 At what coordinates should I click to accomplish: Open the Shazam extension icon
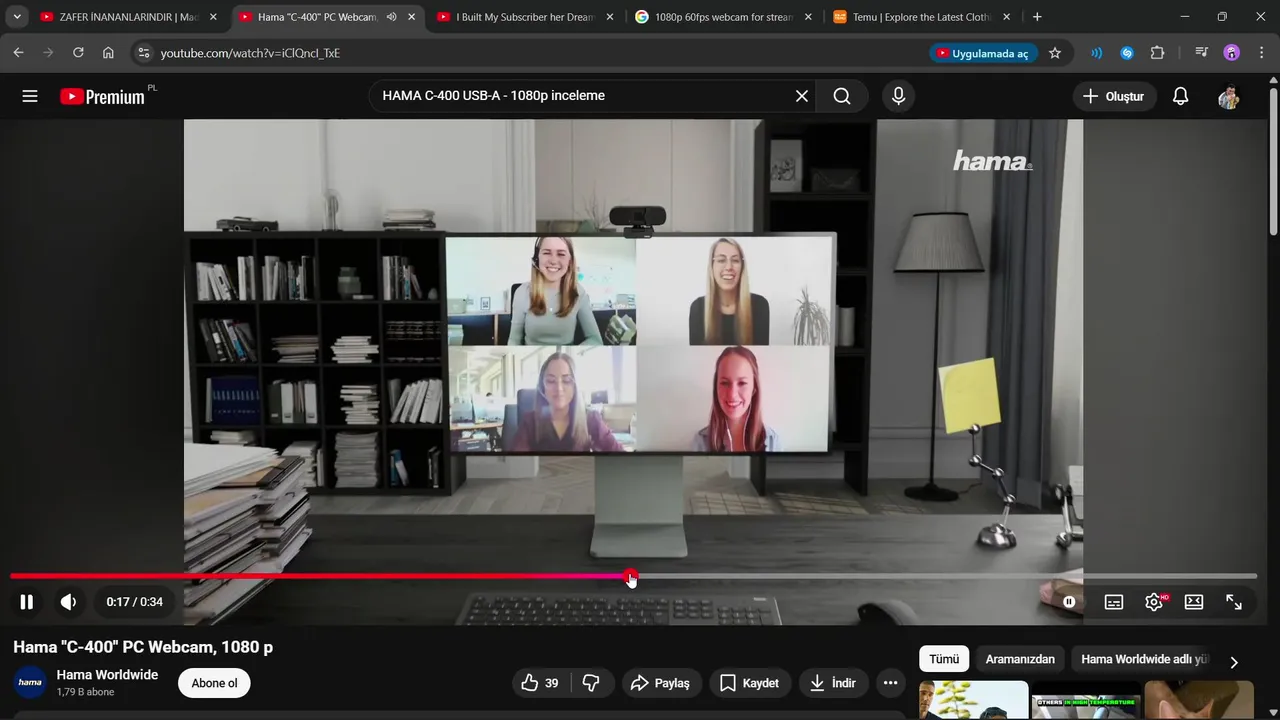[x=1127, y=53]
